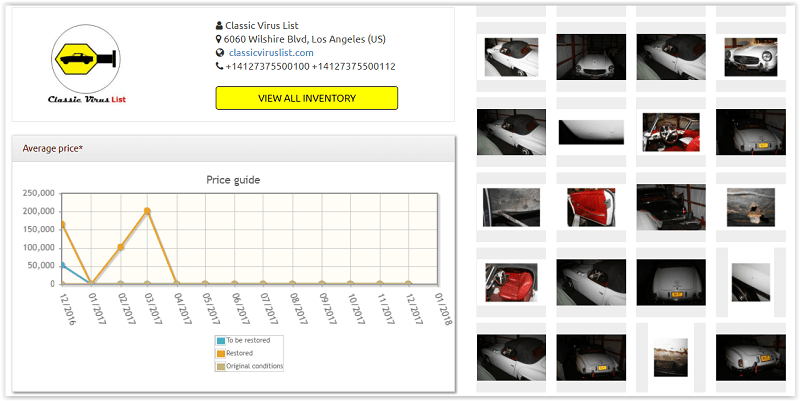Screen dimensions: 800x401
Task: Click the map pin icon by address
Action: (219, 39)
